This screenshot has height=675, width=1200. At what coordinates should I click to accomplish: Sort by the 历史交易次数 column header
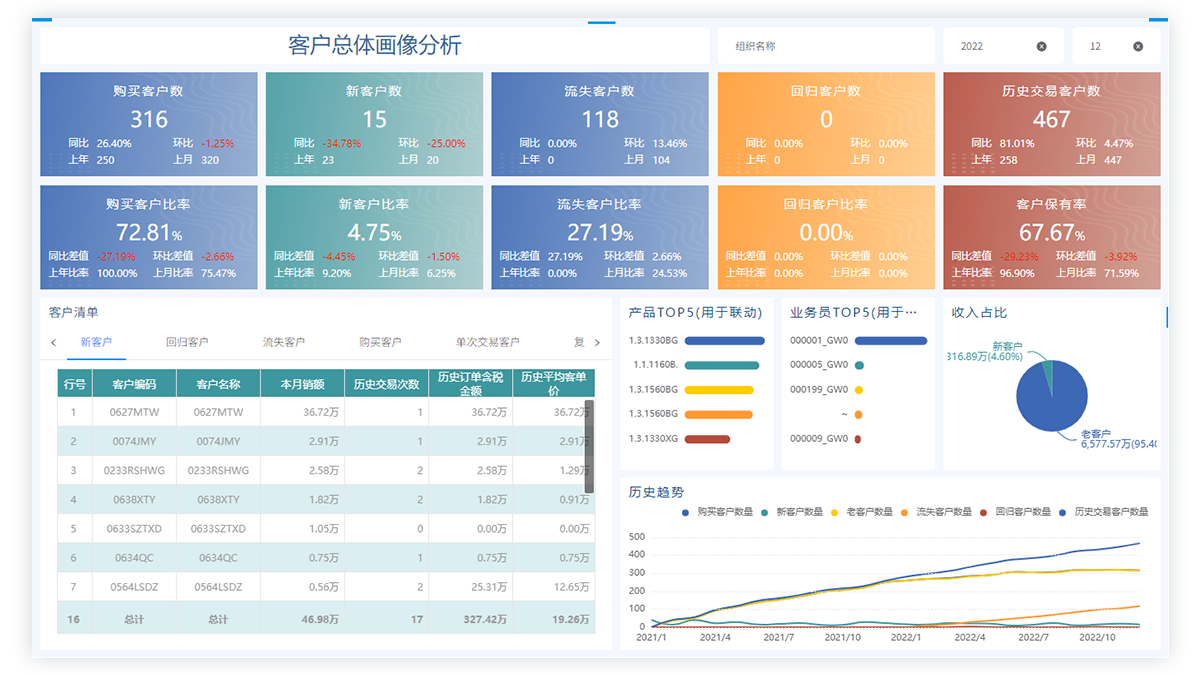tap(386, 384)
